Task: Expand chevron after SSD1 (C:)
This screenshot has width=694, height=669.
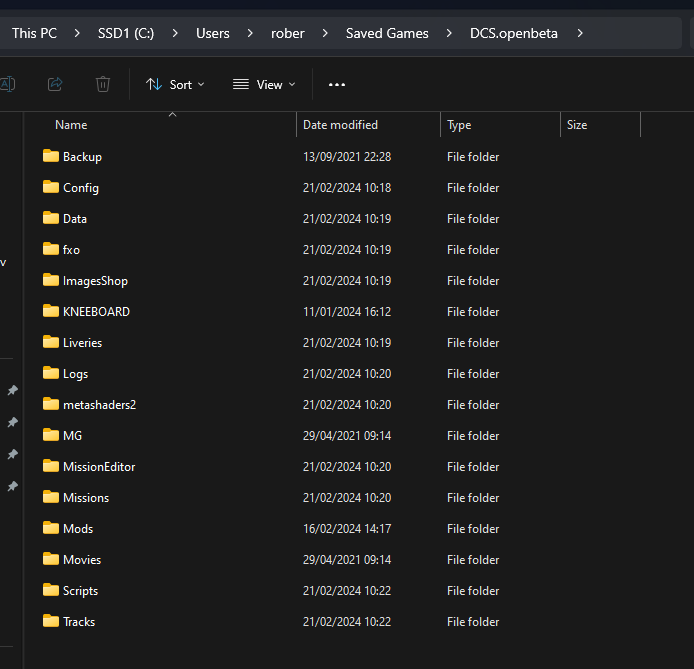Action: (x=175, y=33)
